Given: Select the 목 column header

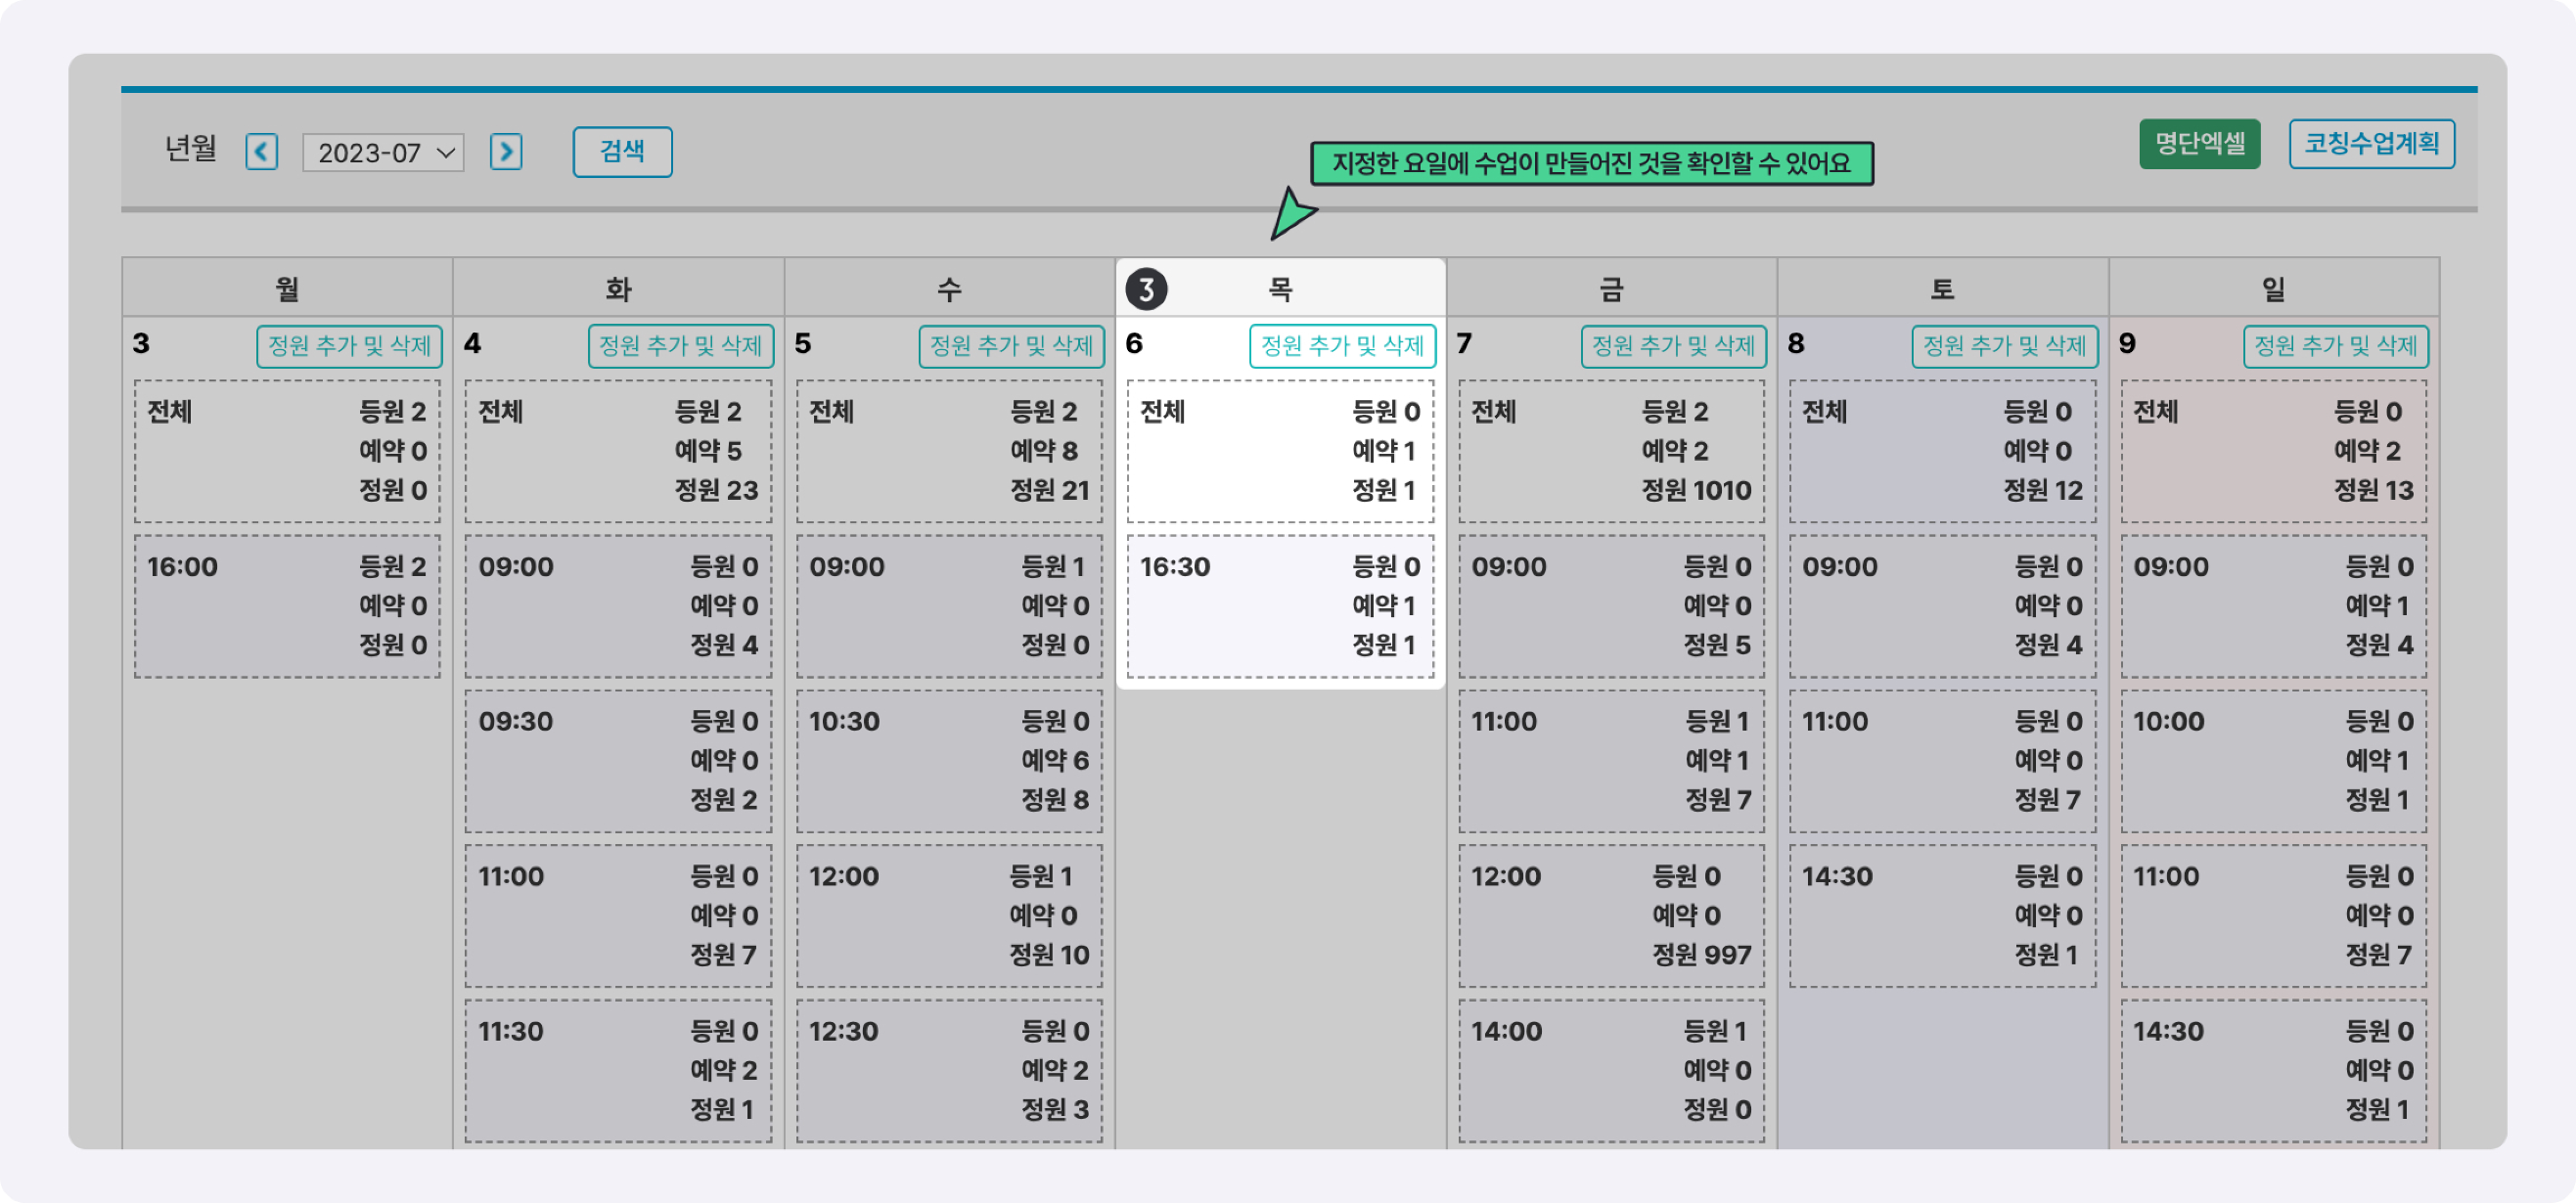Looking at the screenshot, I should point(1281,290).
